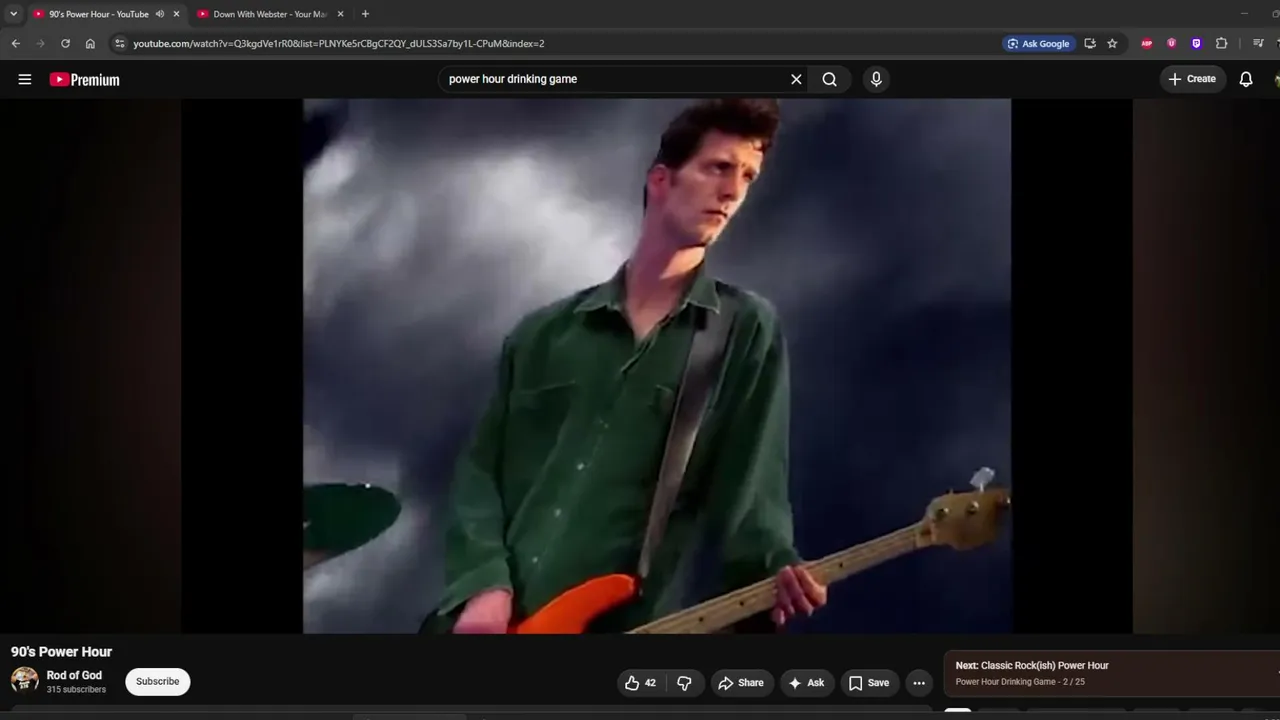
Task: View site information icon in address bar
Action: pos(120,44)
